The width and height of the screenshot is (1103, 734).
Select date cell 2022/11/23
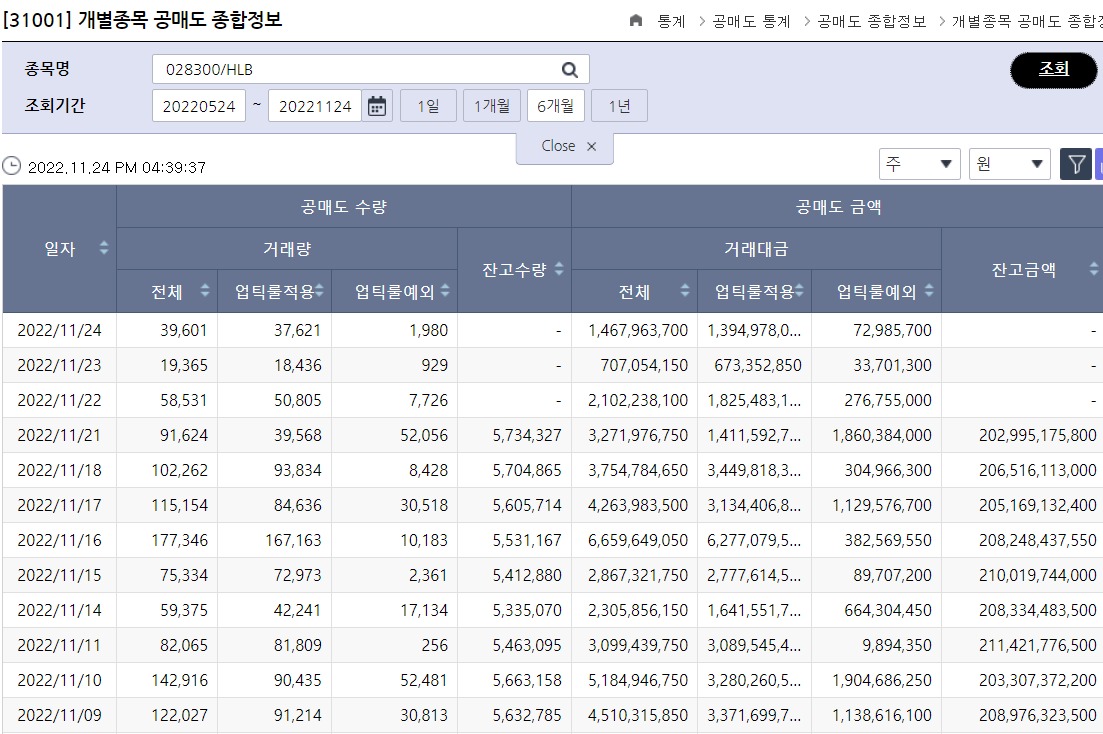(x=59, y=365)
